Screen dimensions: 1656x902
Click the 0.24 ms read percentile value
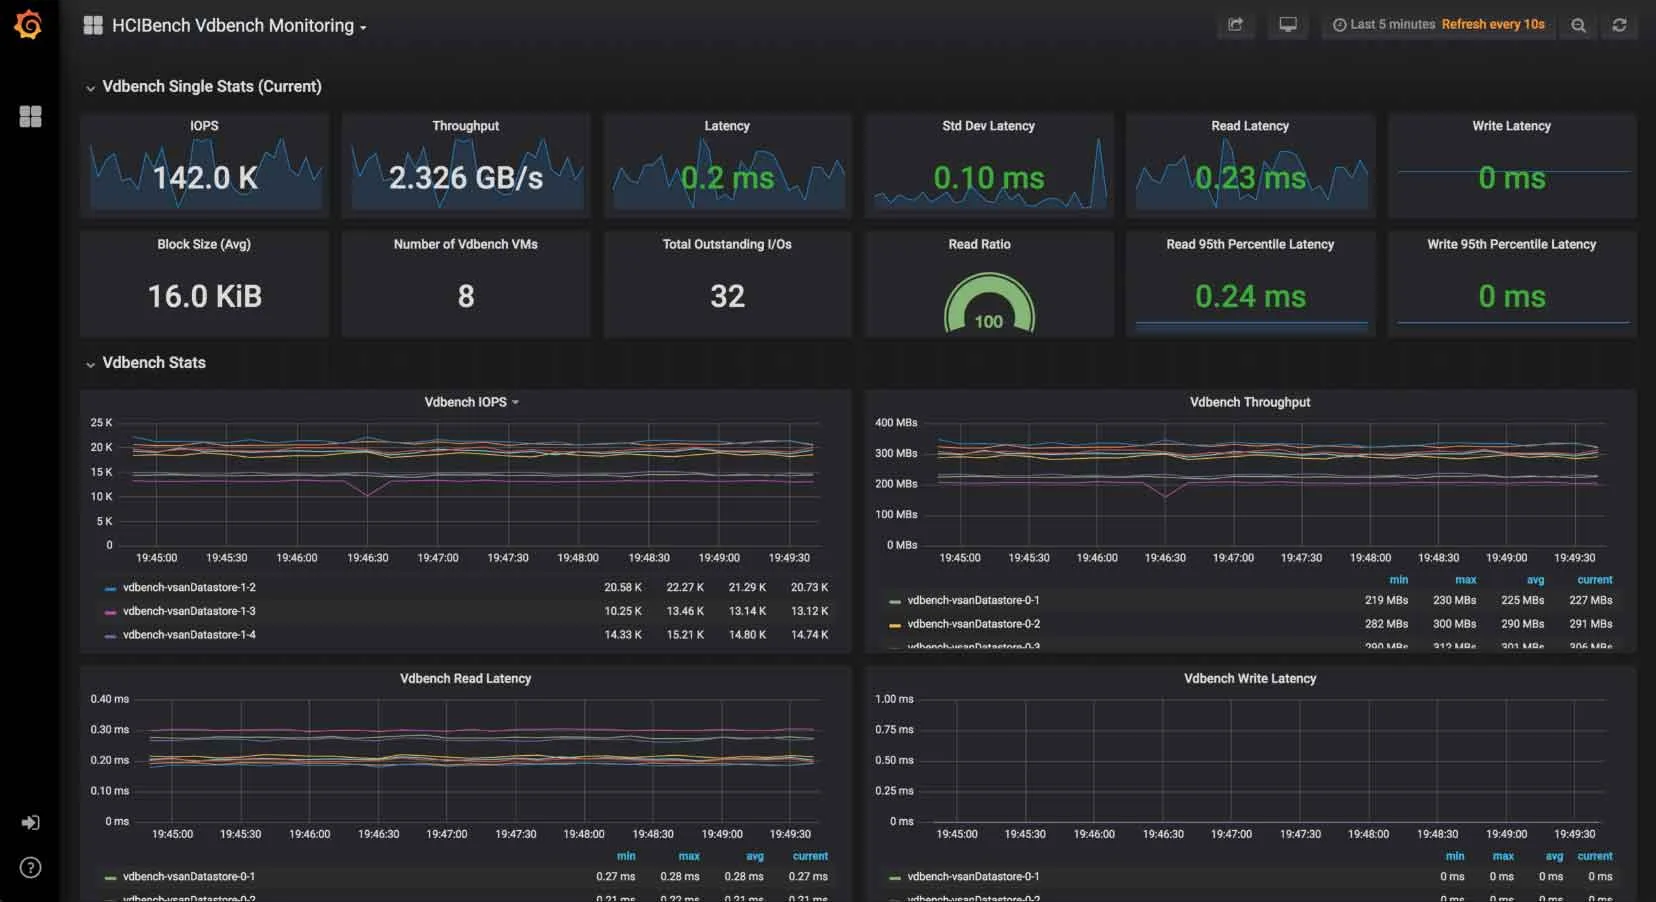[x=1250, y=296]
